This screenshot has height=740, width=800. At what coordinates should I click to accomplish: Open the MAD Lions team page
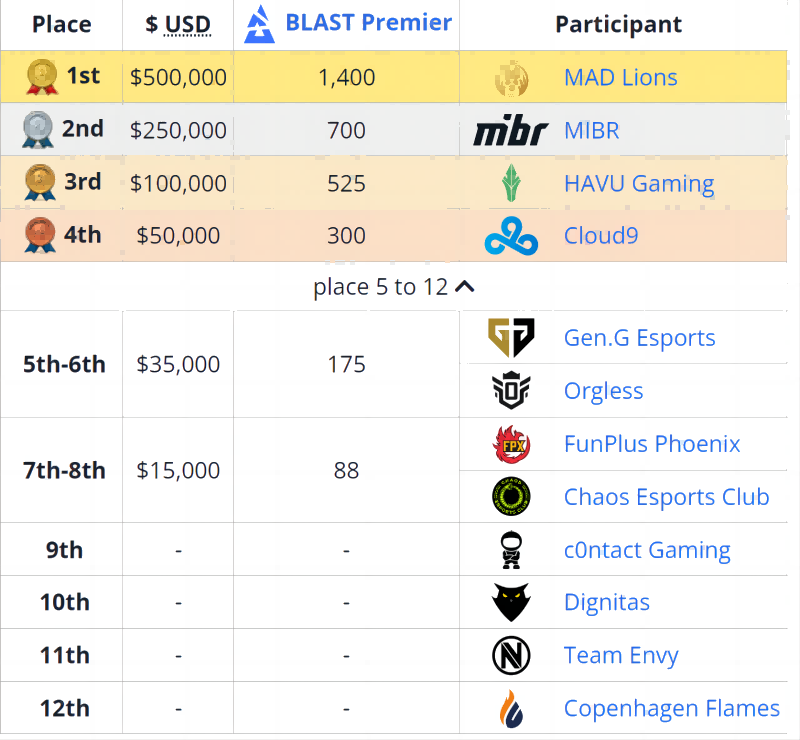coord(620,78)
